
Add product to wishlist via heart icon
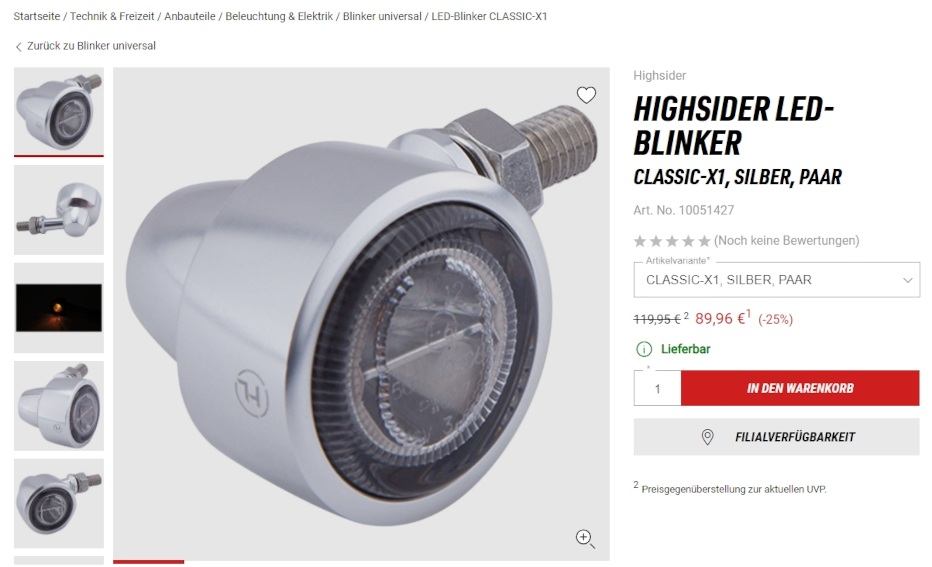pyautogui.click(x=586, y=95)
